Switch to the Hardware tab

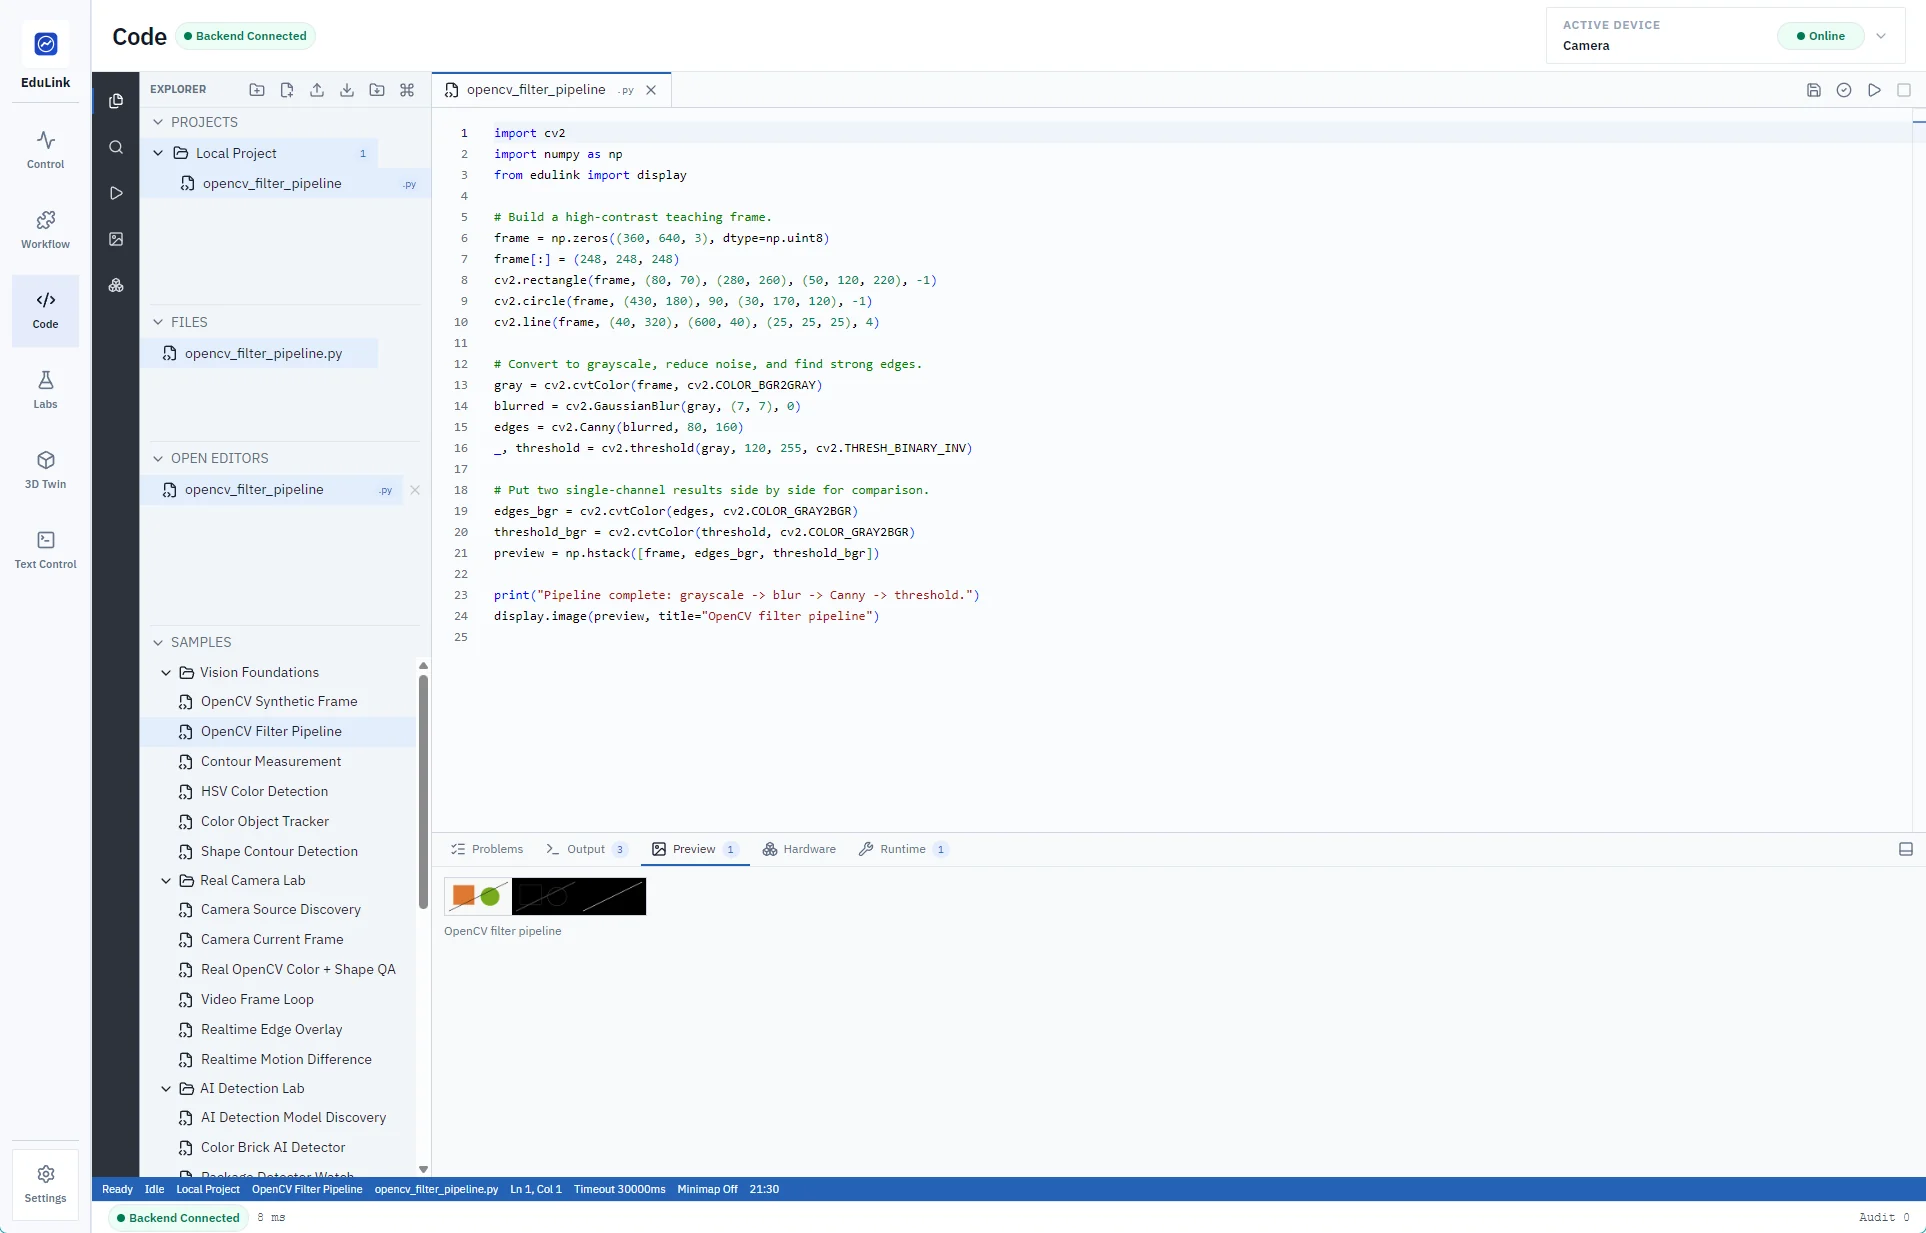coord(800,849)
